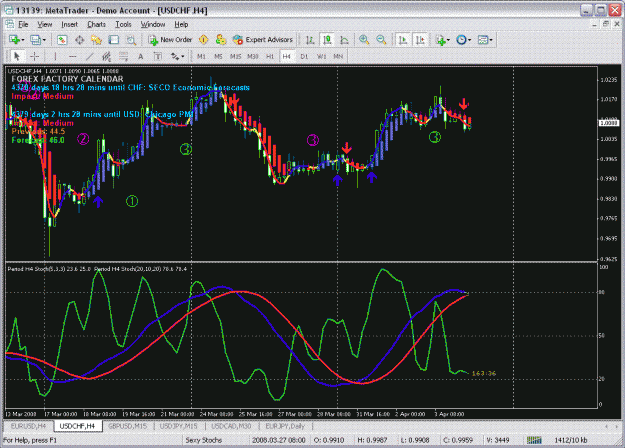This screenshot has height=448, width=625.
Task: Switch to the M15 timeframe
Action: (x=235, y=56)
